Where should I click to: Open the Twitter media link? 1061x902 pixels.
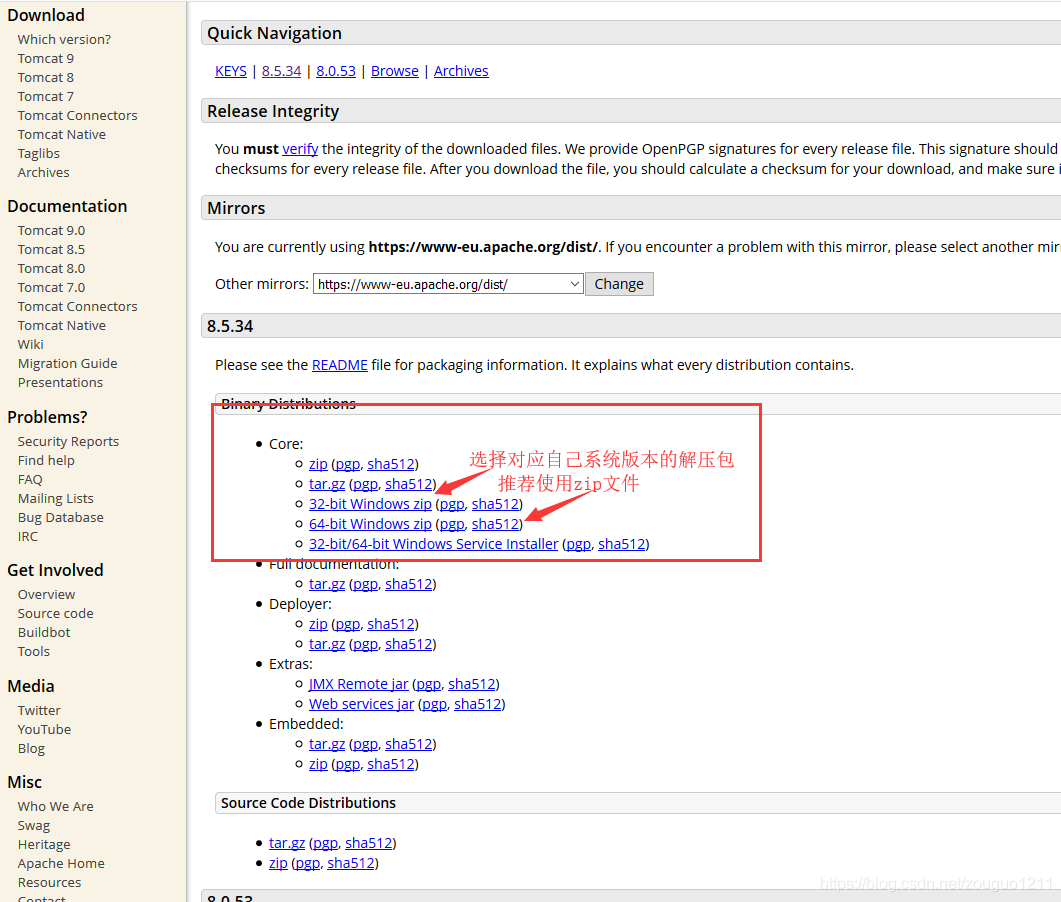pyautogui.click(x=39, y=711)
